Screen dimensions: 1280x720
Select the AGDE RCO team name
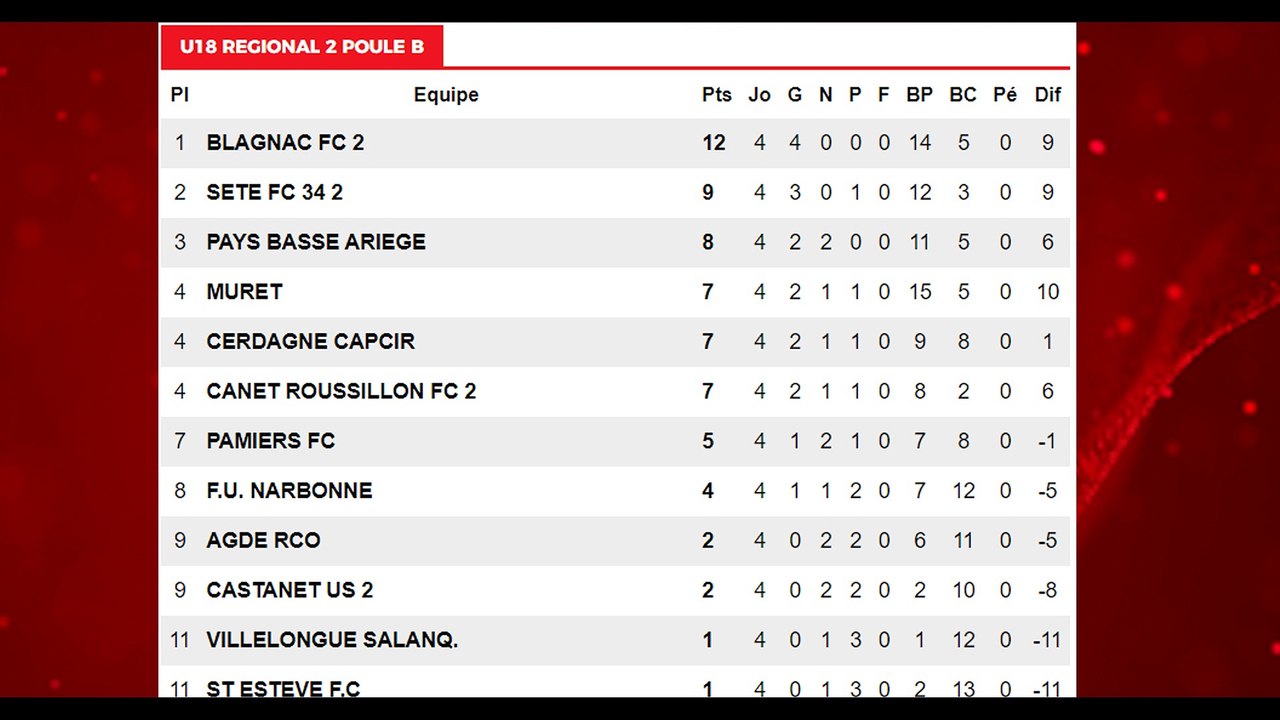point(263,540)
